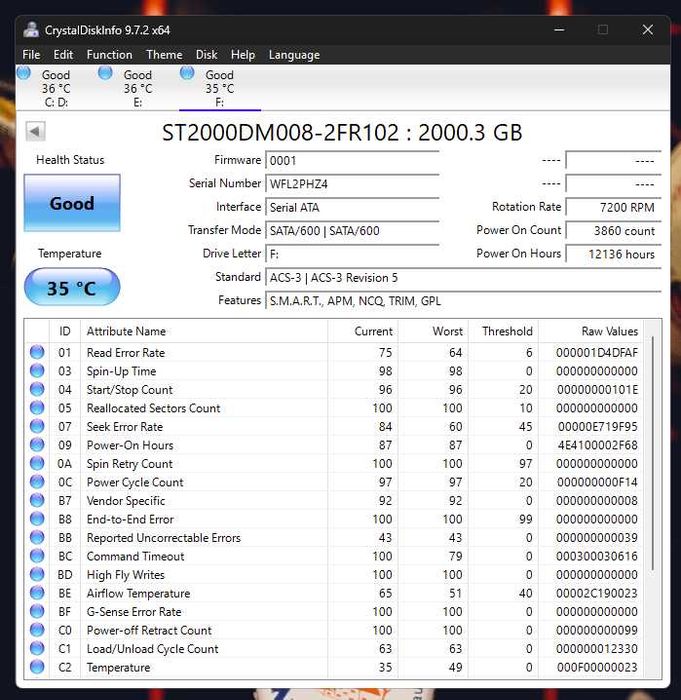Click status orb for Reallocated Sectors Count
This screenshot has width=681, height=700.
click(37, 408)
